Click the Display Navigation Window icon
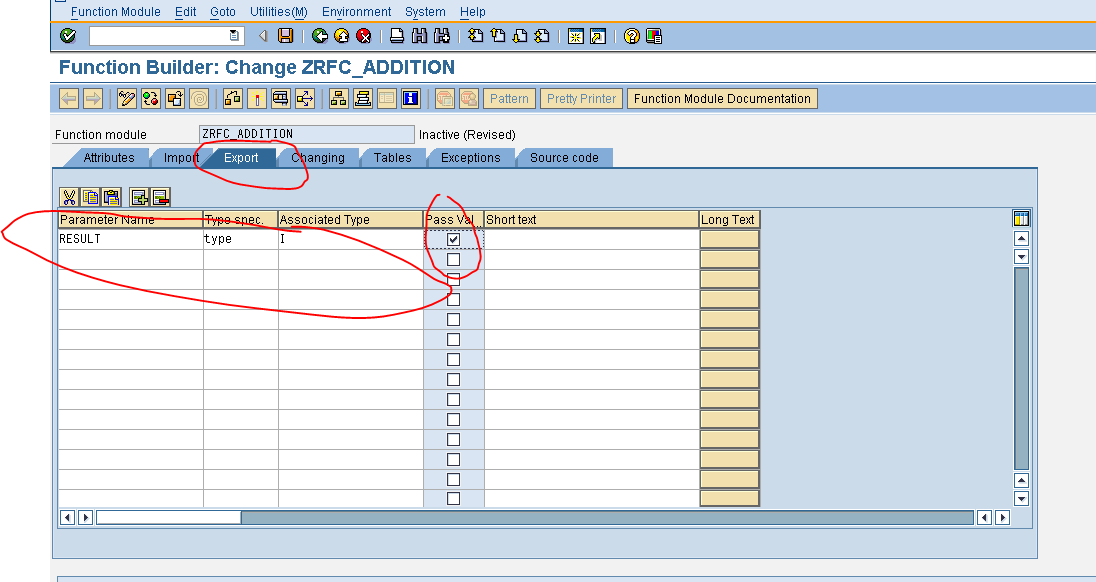The width and height of the screenshot is (1096, 582). click(x=362, y=99)
